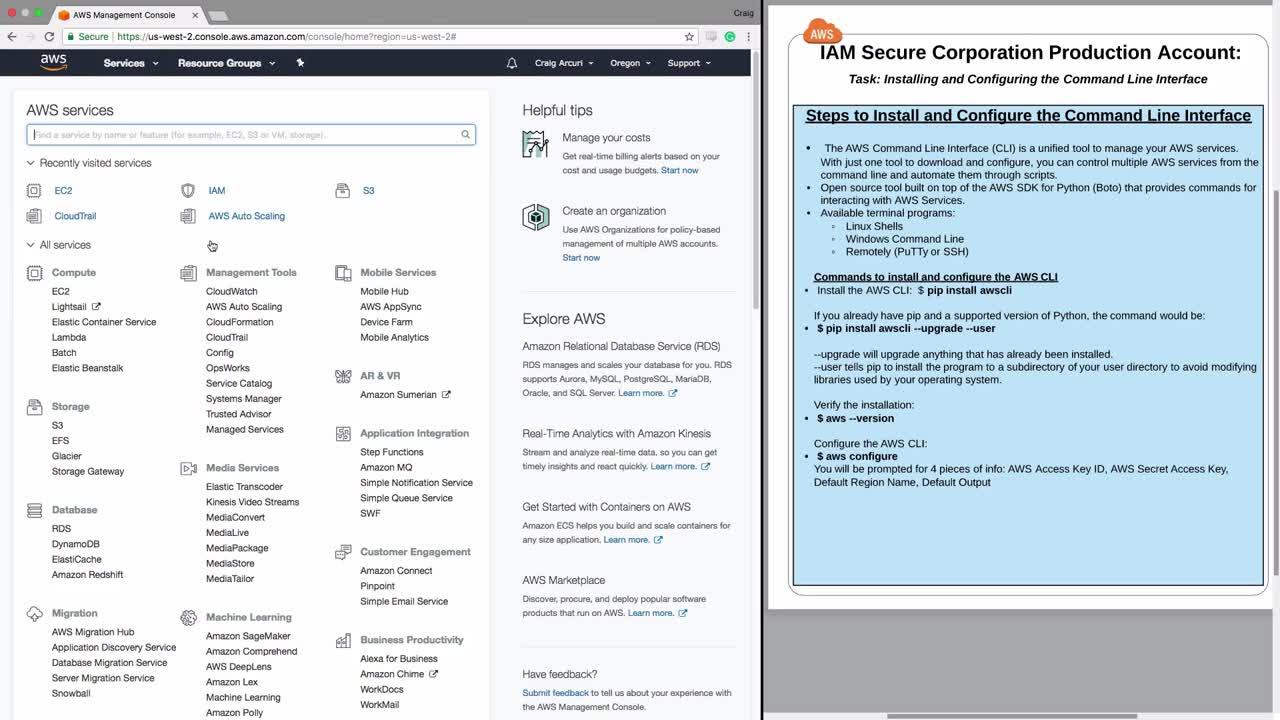Open the Support dropdown menu
The width and height of the screenshot is (1280, 720).
(x=689, y=63)
